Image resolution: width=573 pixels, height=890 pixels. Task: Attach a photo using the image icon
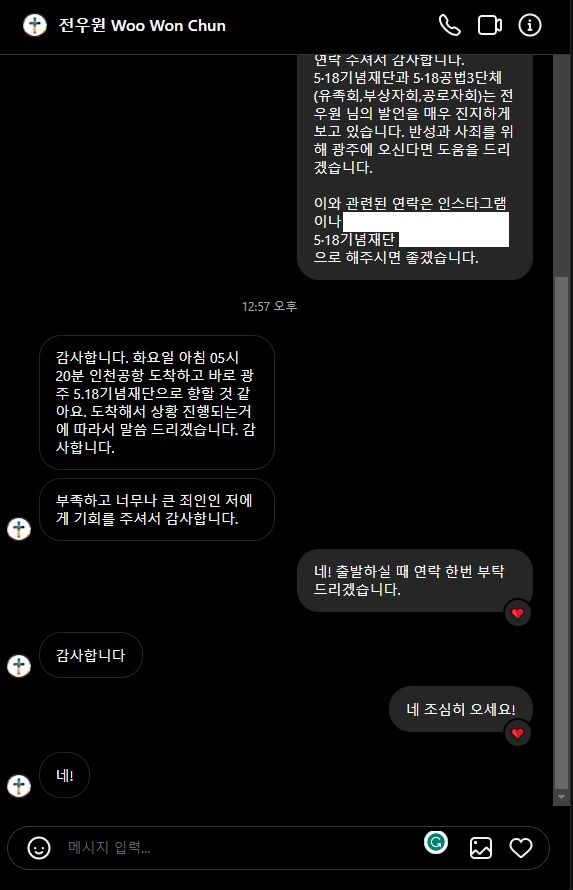click(481, 848)
